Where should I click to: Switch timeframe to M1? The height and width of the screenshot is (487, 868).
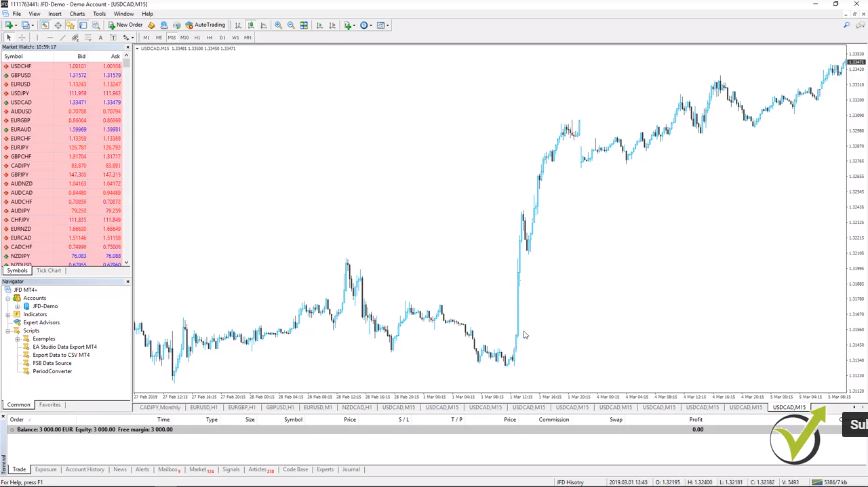tap(146, 38)
